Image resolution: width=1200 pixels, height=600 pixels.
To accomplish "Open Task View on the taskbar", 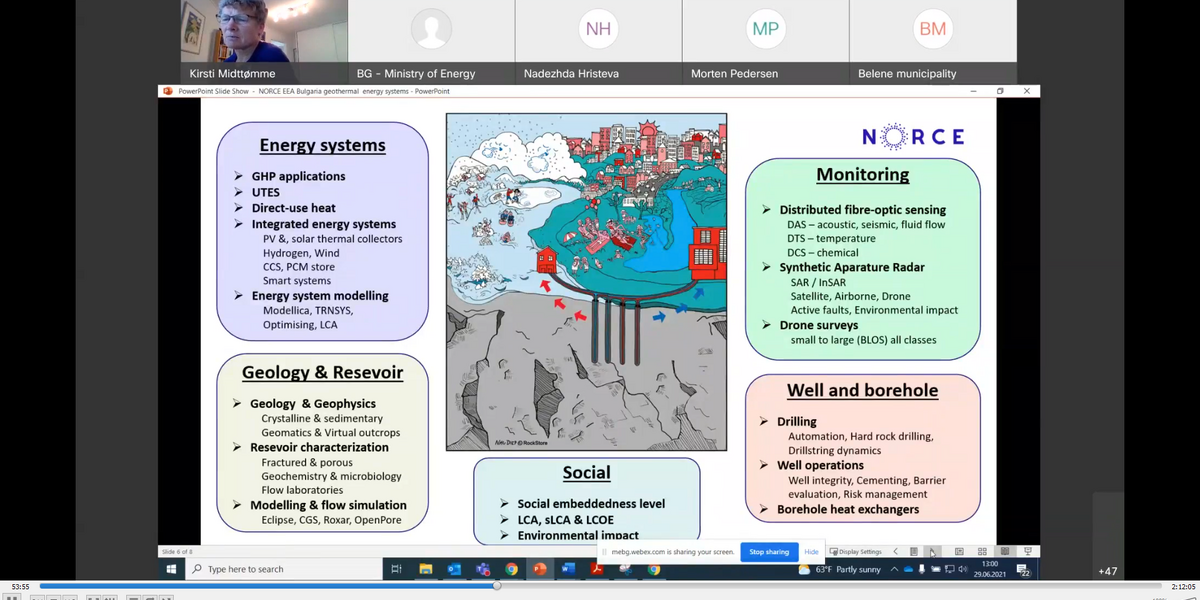I will (x=396, y=569).
